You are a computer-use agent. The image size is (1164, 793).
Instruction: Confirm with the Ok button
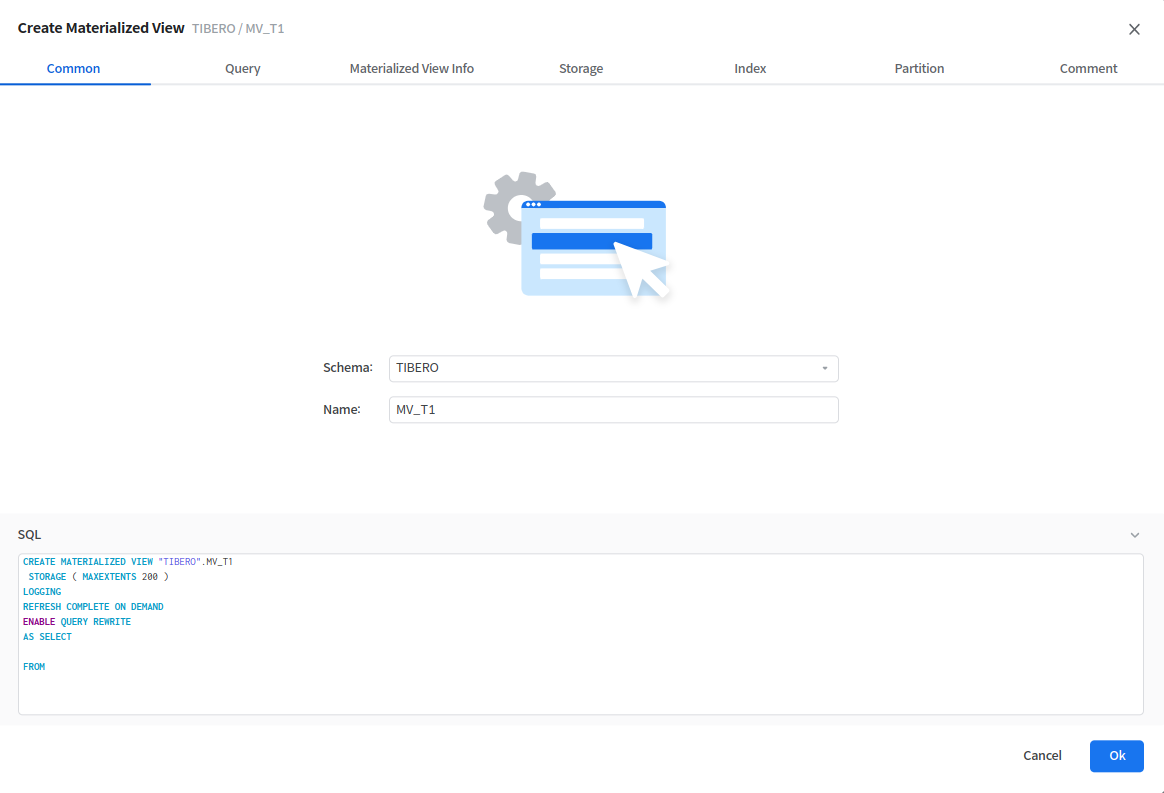(x=1116, y=756)
